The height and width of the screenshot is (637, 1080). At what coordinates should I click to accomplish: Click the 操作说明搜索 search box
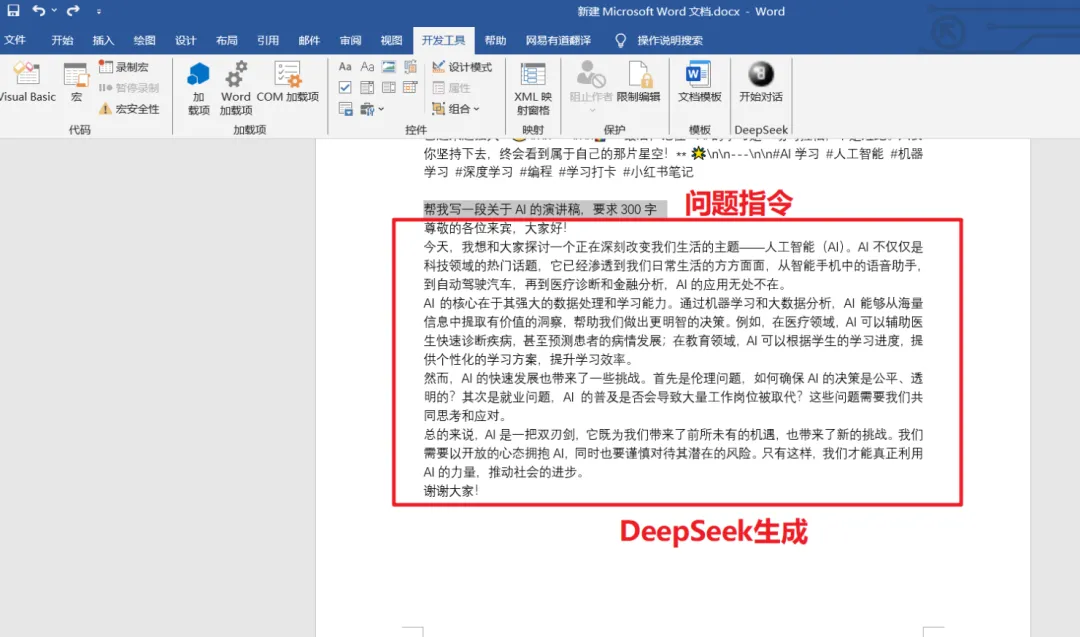pyautogui.click(x=670, y=41)
